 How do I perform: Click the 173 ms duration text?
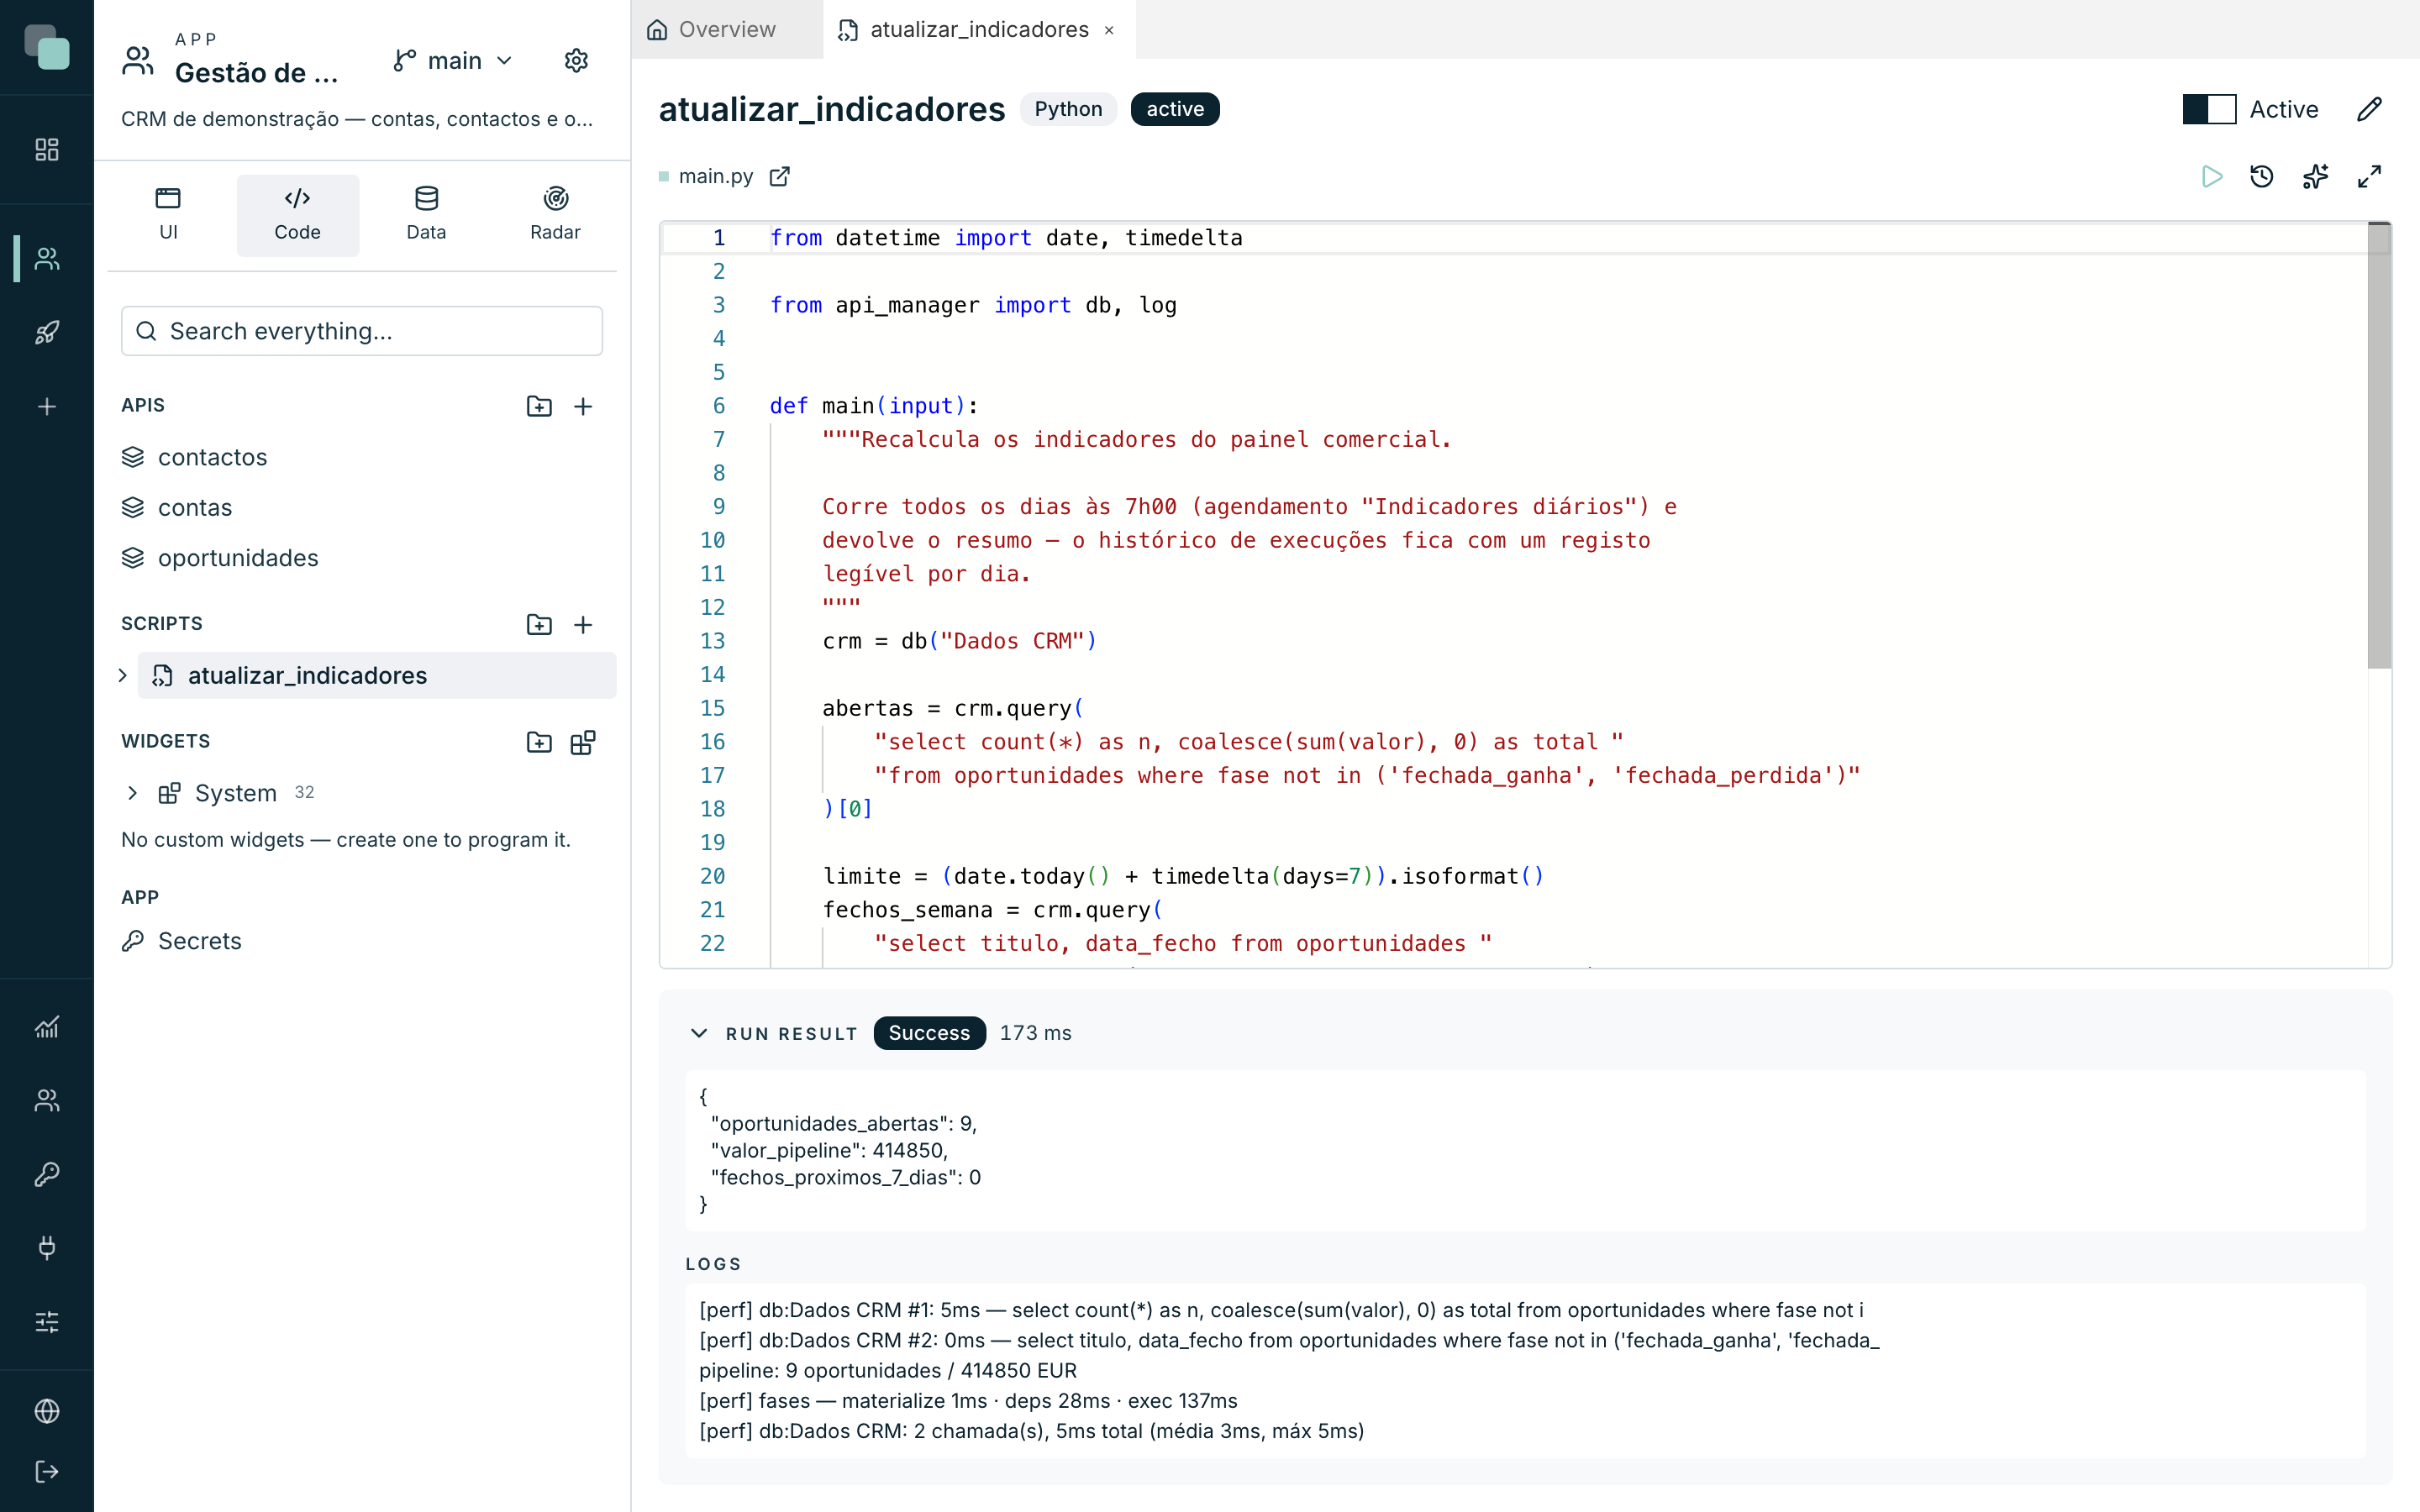click(x=1035, y=1033)
